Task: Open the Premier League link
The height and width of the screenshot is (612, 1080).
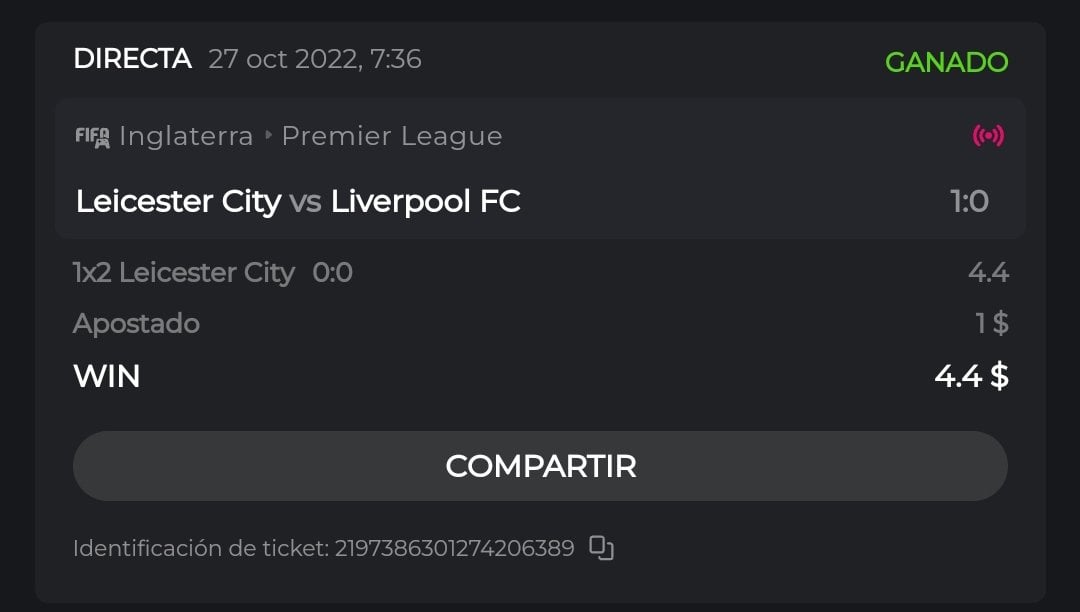Action: 391,136
